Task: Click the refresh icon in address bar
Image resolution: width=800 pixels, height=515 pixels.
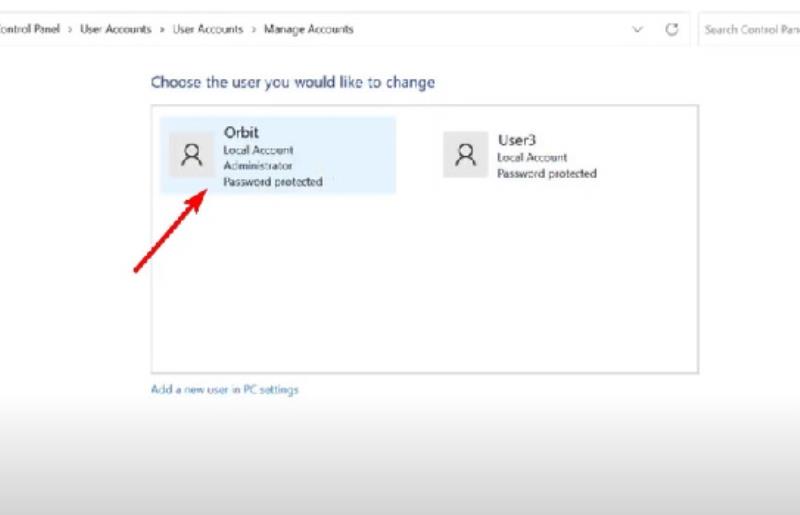Action: click(x=671, y=30)
